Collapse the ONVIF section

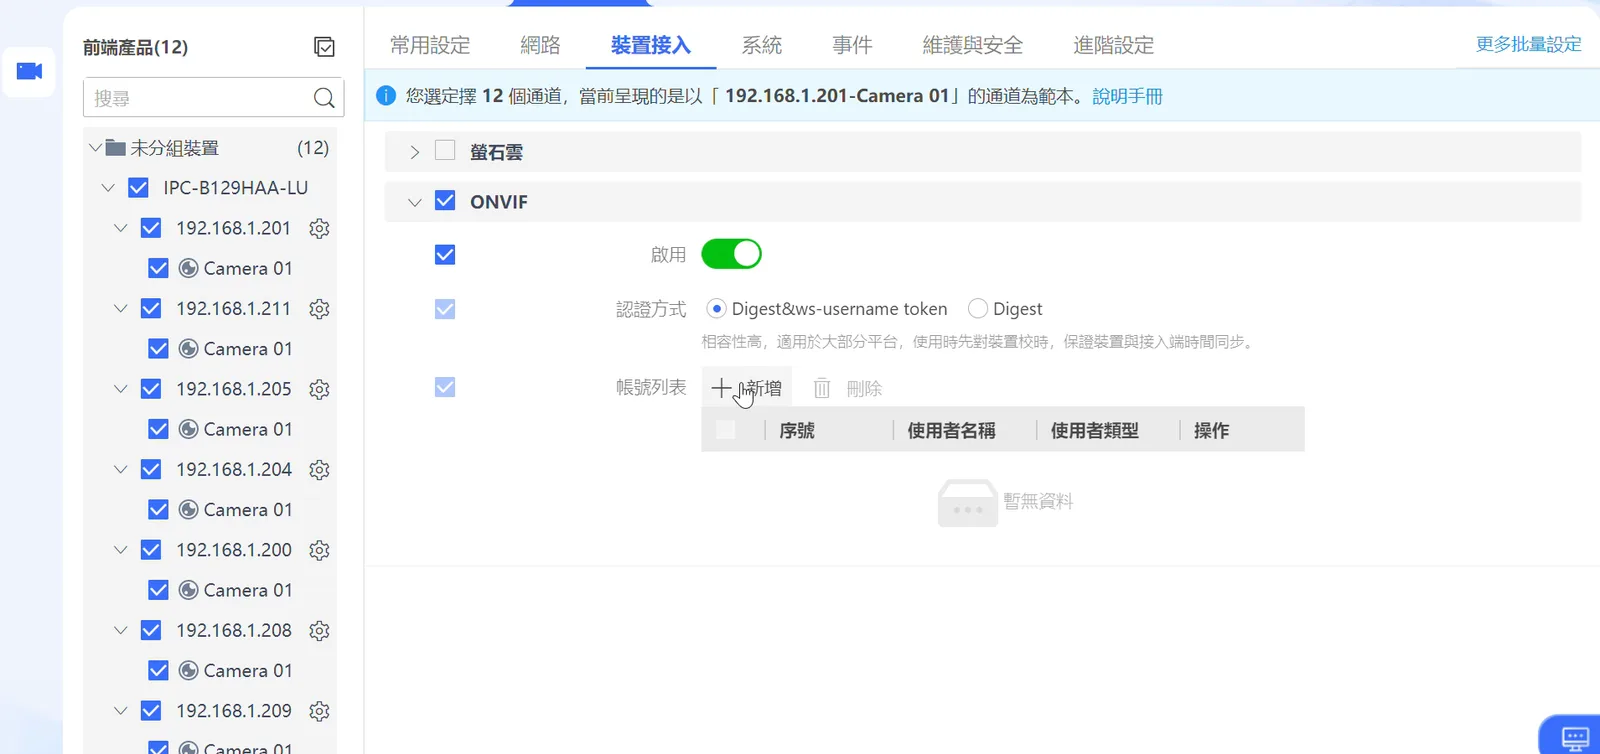pyautogui.click(x=414, y=202)
